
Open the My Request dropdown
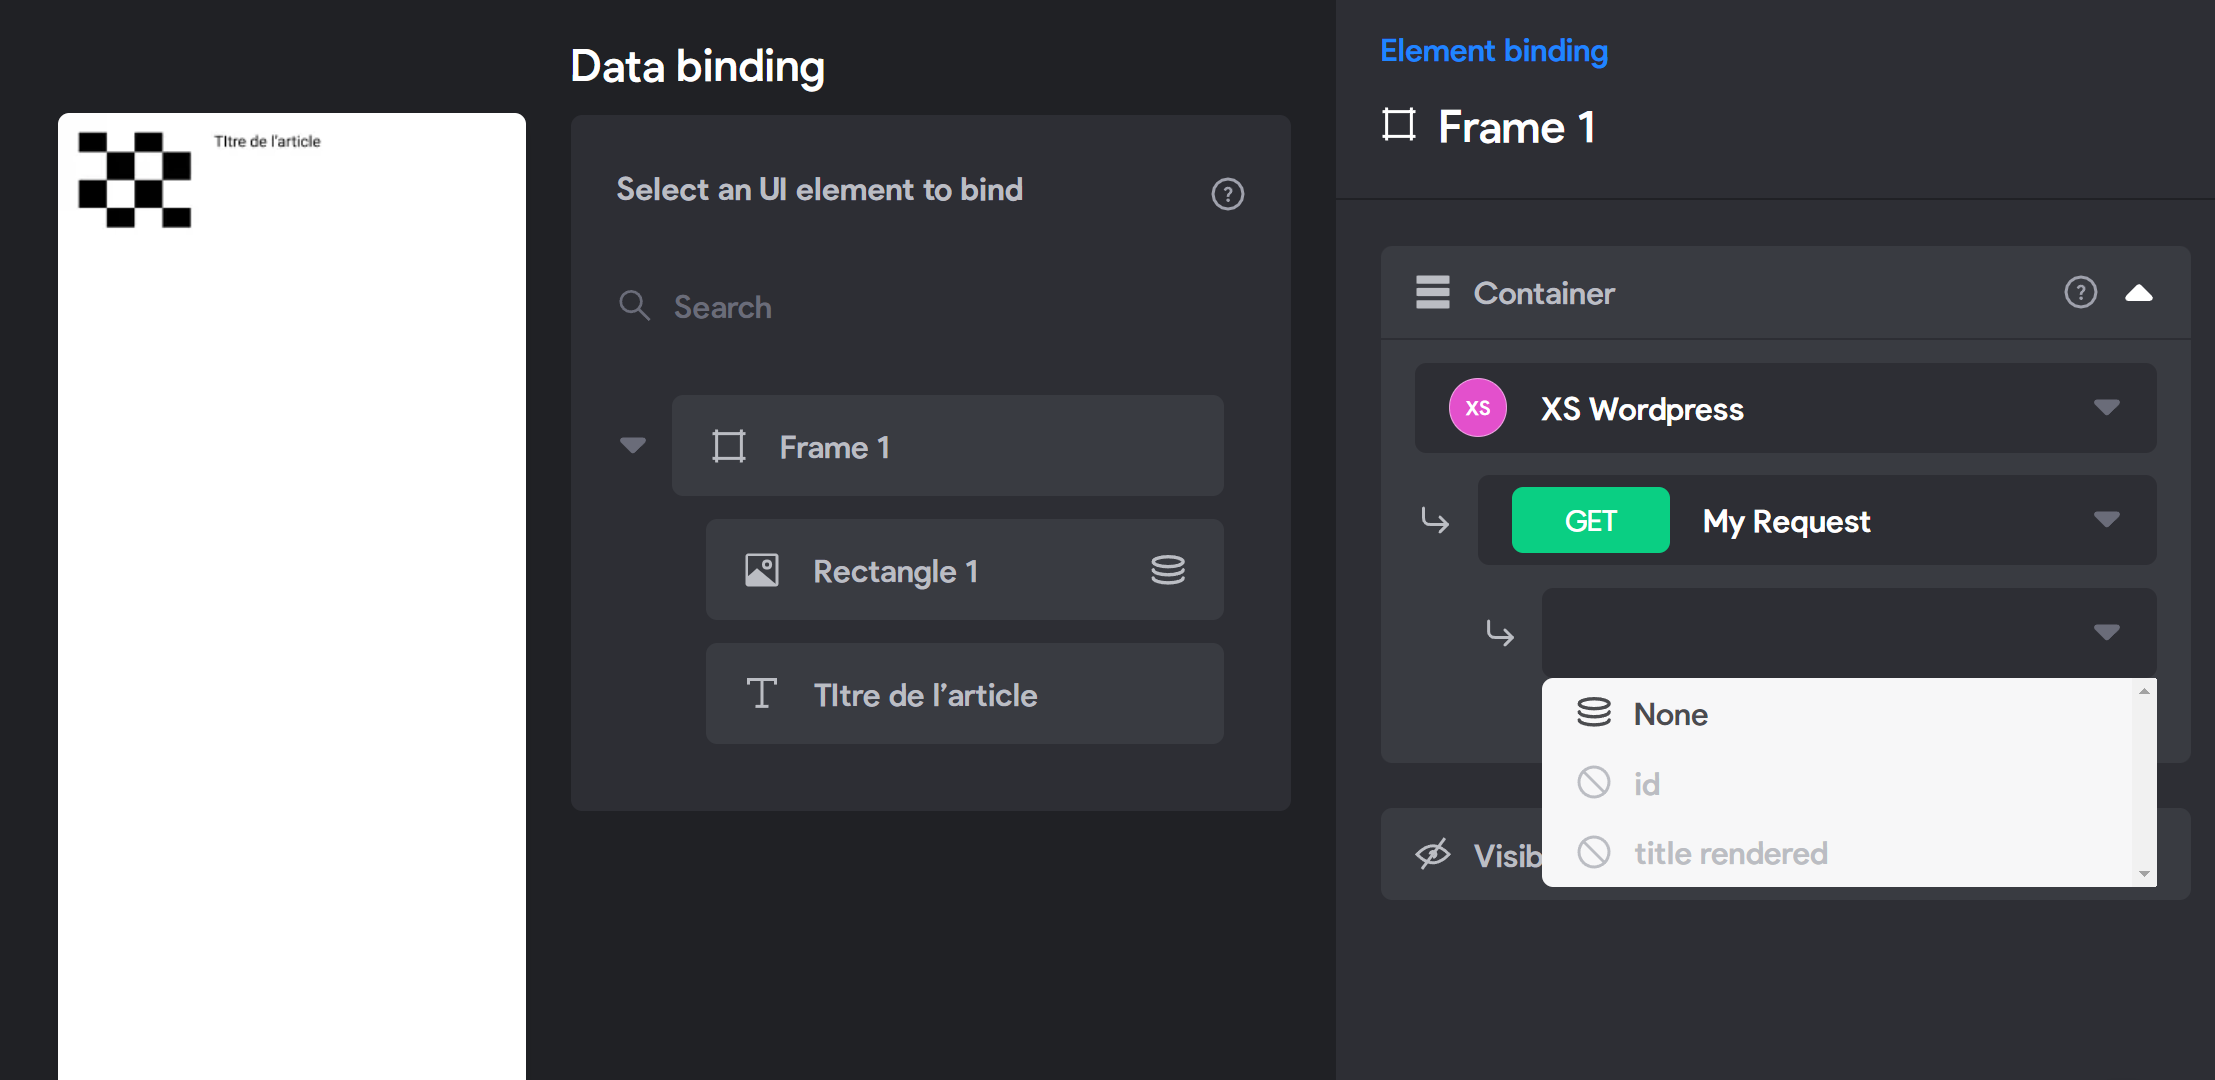pos(1817,520)
